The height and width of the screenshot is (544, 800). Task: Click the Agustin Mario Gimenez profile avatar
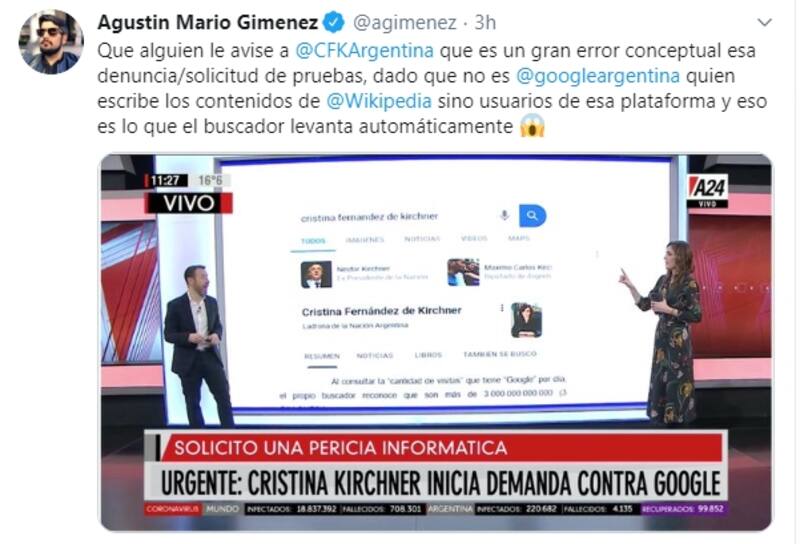point(51,42)
